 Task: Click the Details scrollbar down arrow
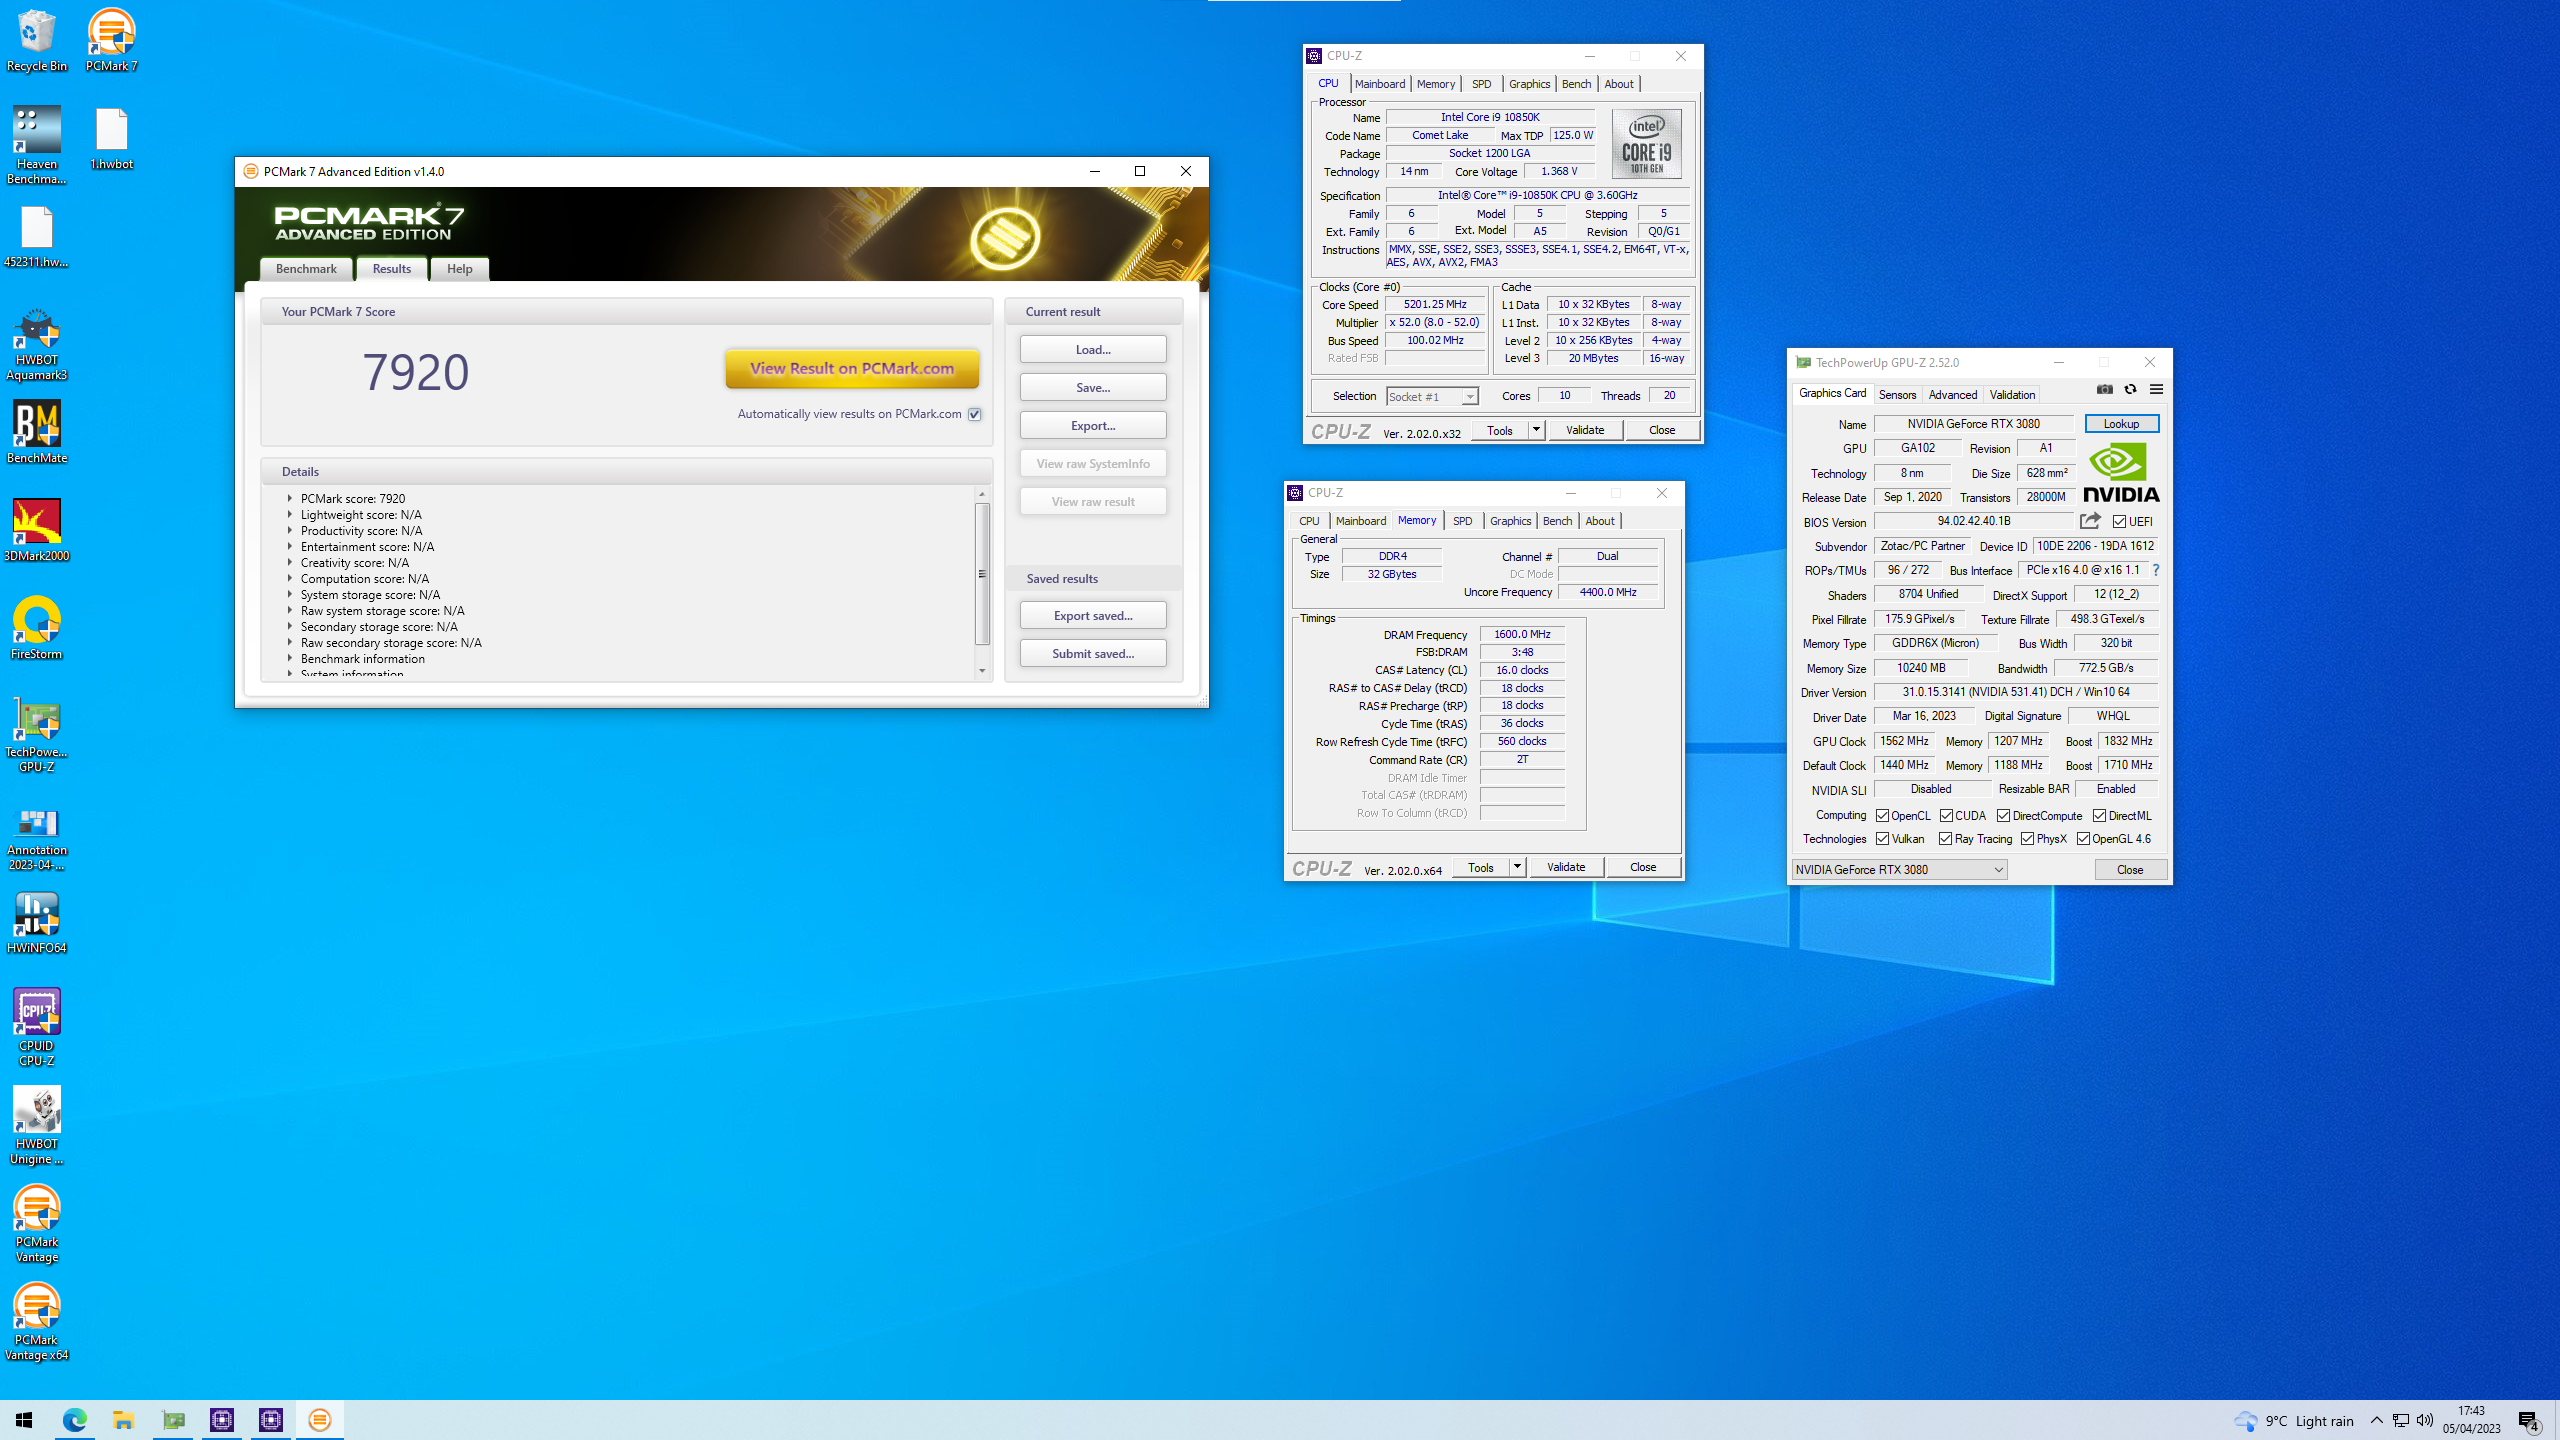pyautogui.click(x=982, y=671)
